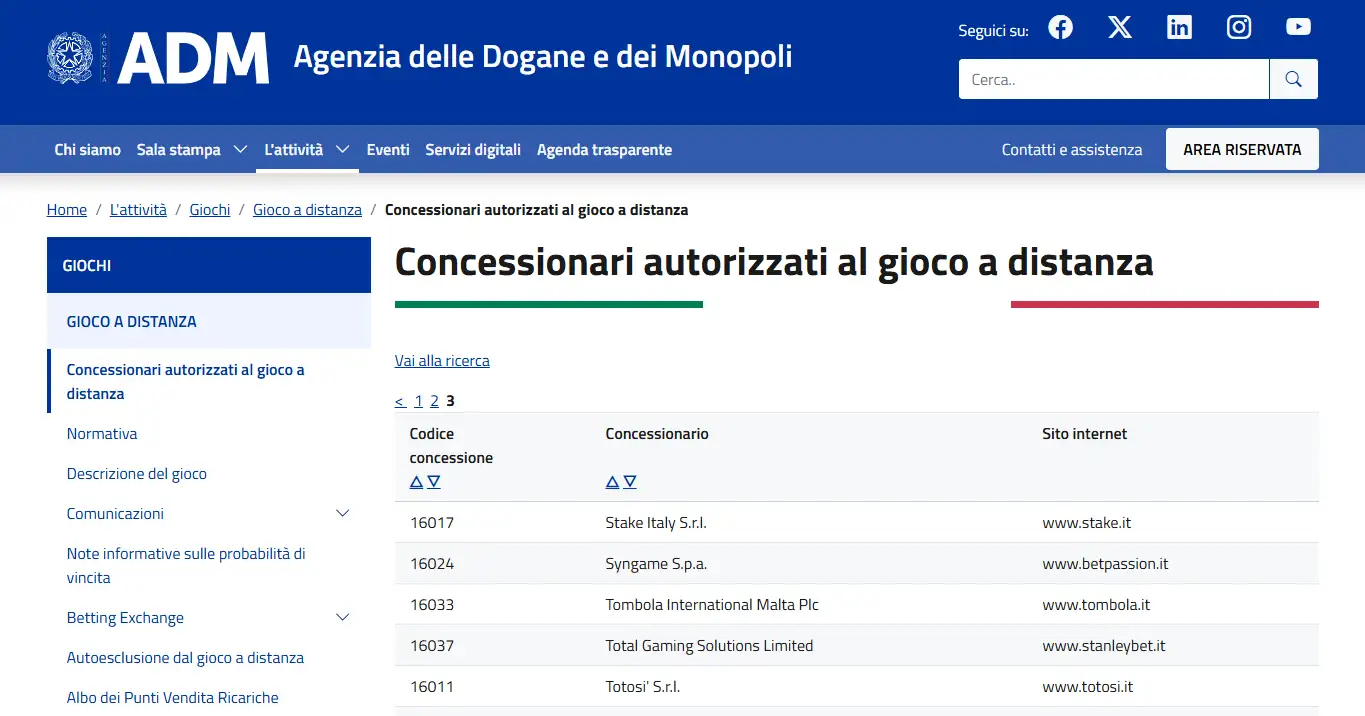Viewport: 1365px width, 716px height.
Task: Sort Codice concessione ascending arrow
Action: coord(416,482)
